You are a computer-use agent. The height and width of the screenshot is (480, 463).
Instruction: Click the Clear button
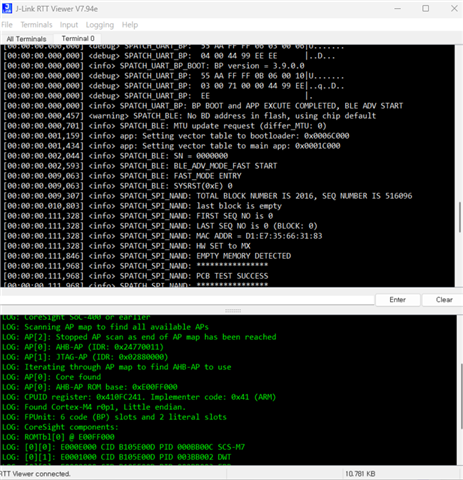click(x=444, y=299)
